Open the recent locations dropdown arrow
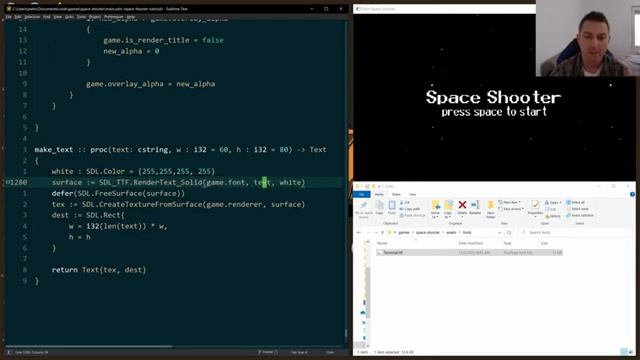This screenshot has height=360, width=640. pos(376,232)
